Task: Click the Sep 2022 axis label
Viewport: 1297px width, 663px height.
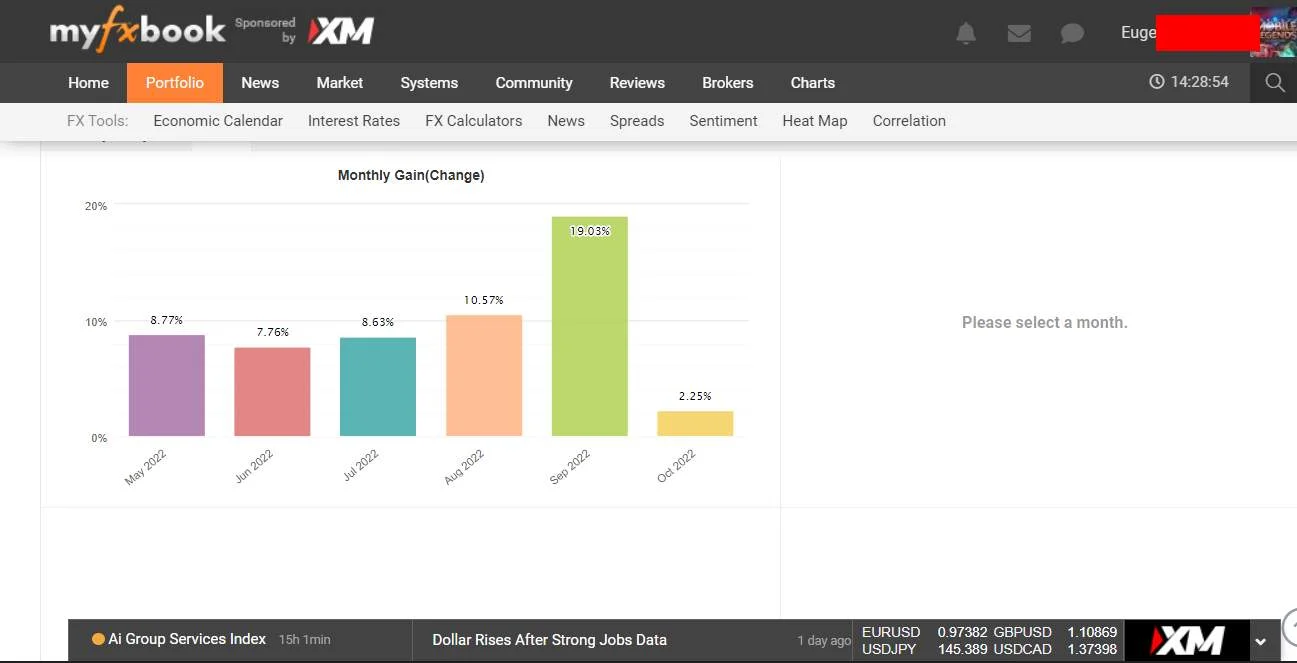Action: click(570, 467)
